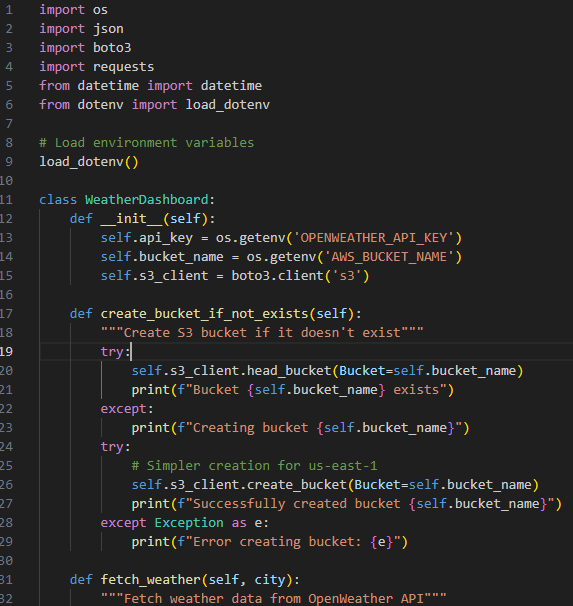Click the 'OPENWEATHER_API_KEY' string

(373, 238)
